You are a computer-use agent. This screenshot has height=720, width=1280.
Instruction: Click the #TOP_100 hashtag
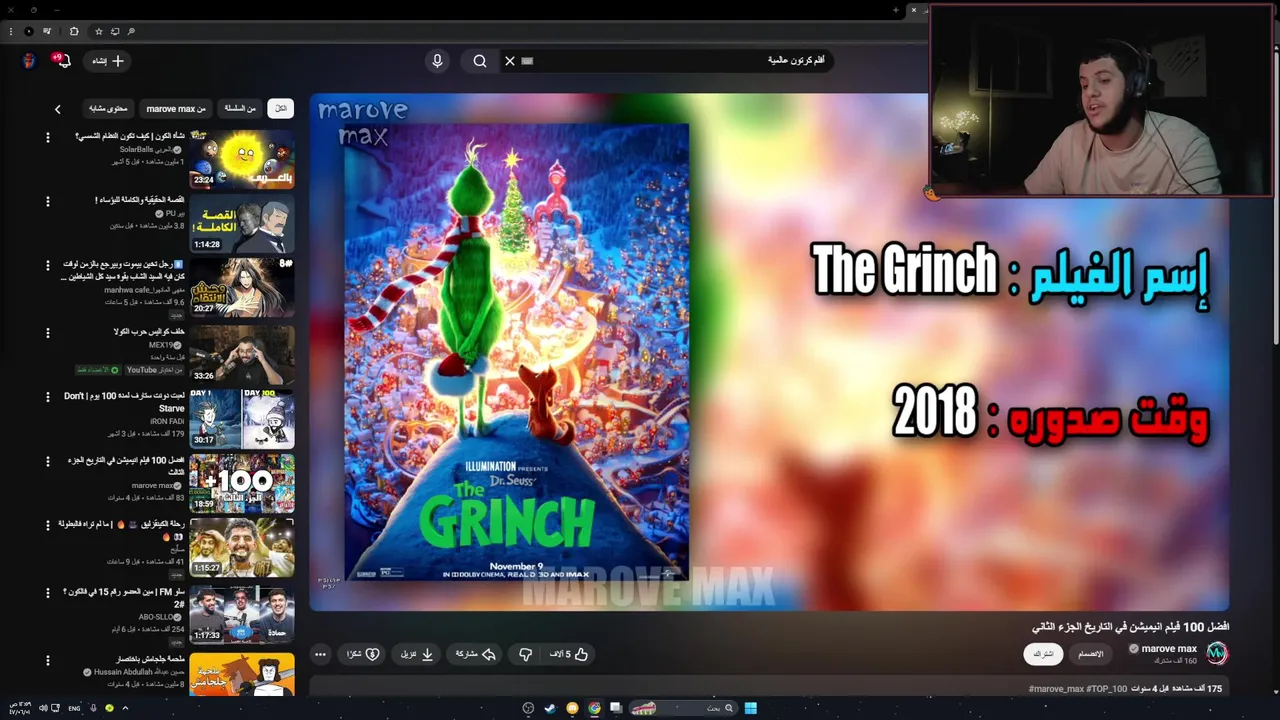1107,689
